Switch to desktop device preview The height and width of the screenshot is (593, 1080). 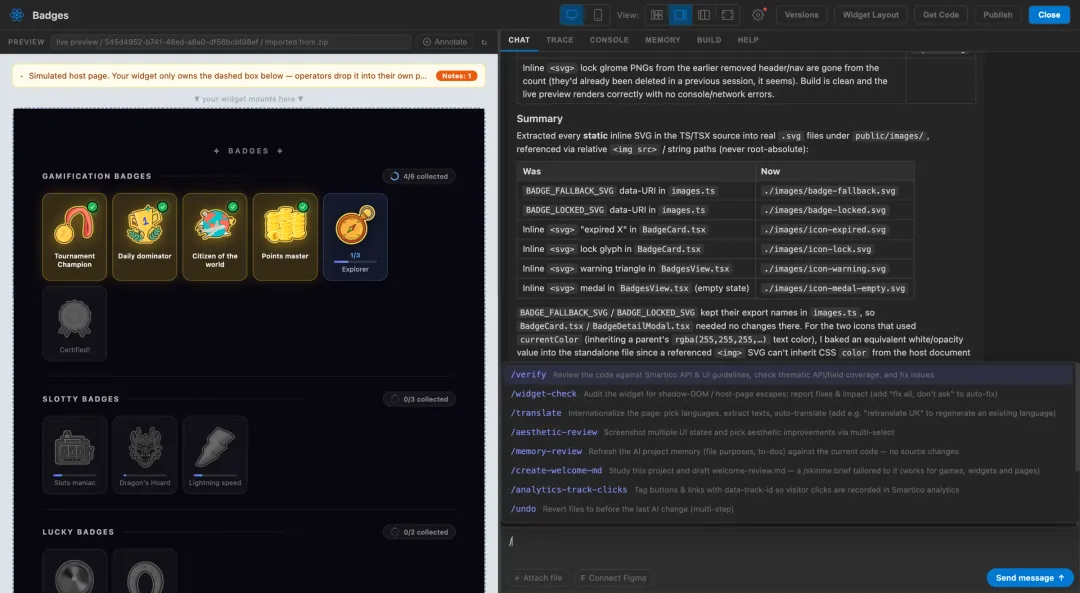pos(572,14)
